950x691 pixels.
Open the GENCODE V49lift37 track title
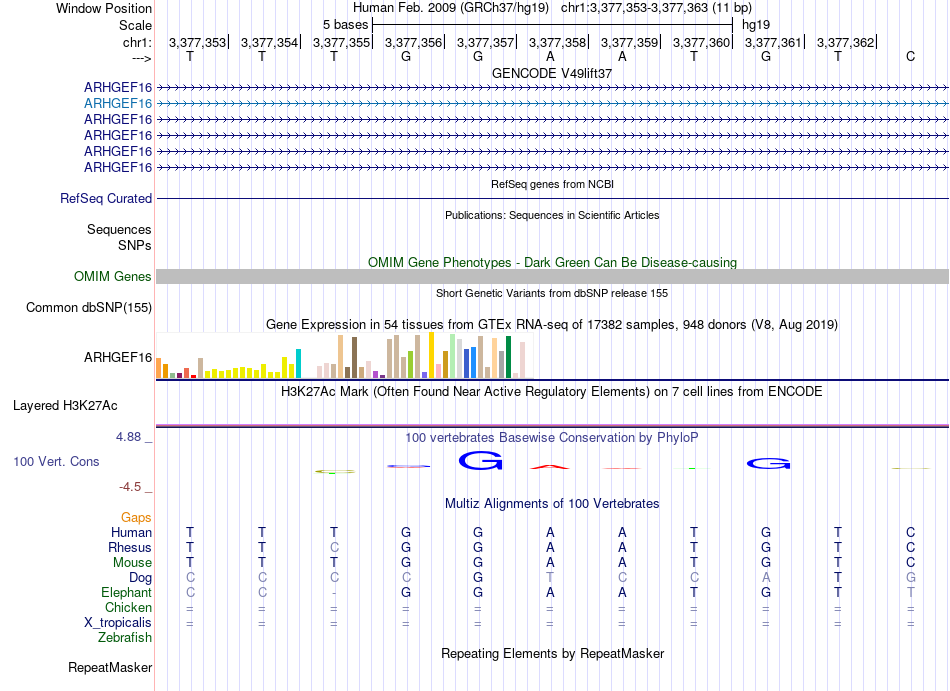552,73
